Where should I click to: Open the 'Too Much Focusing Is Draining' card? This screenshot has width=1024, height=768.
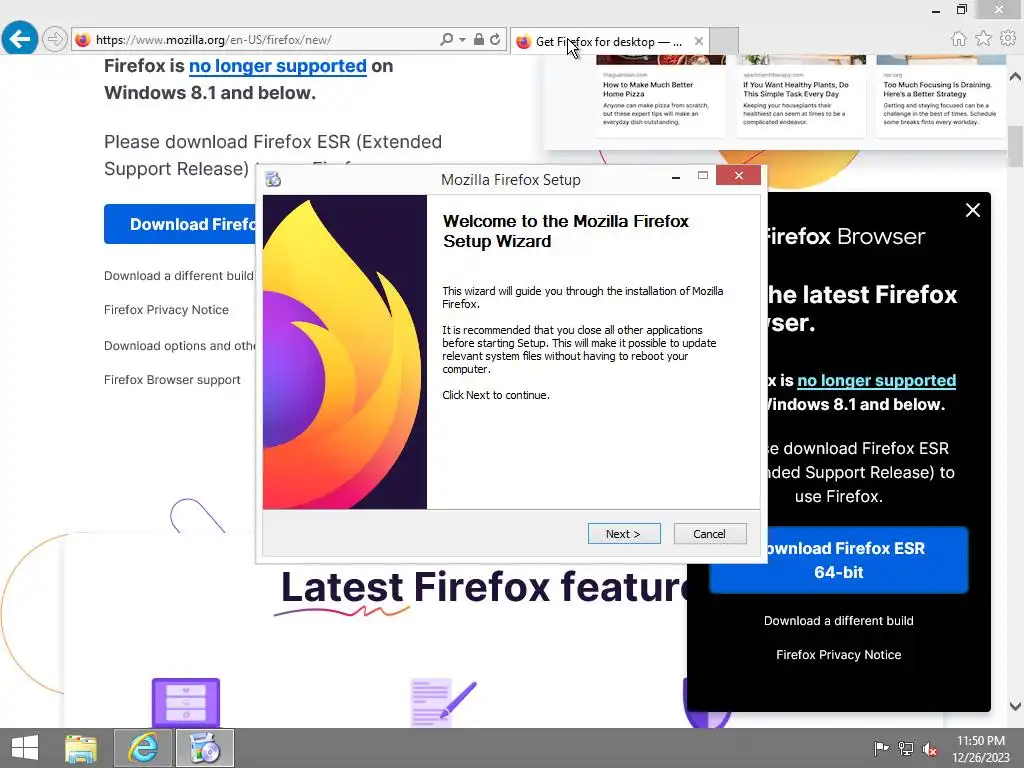point(941,97)
